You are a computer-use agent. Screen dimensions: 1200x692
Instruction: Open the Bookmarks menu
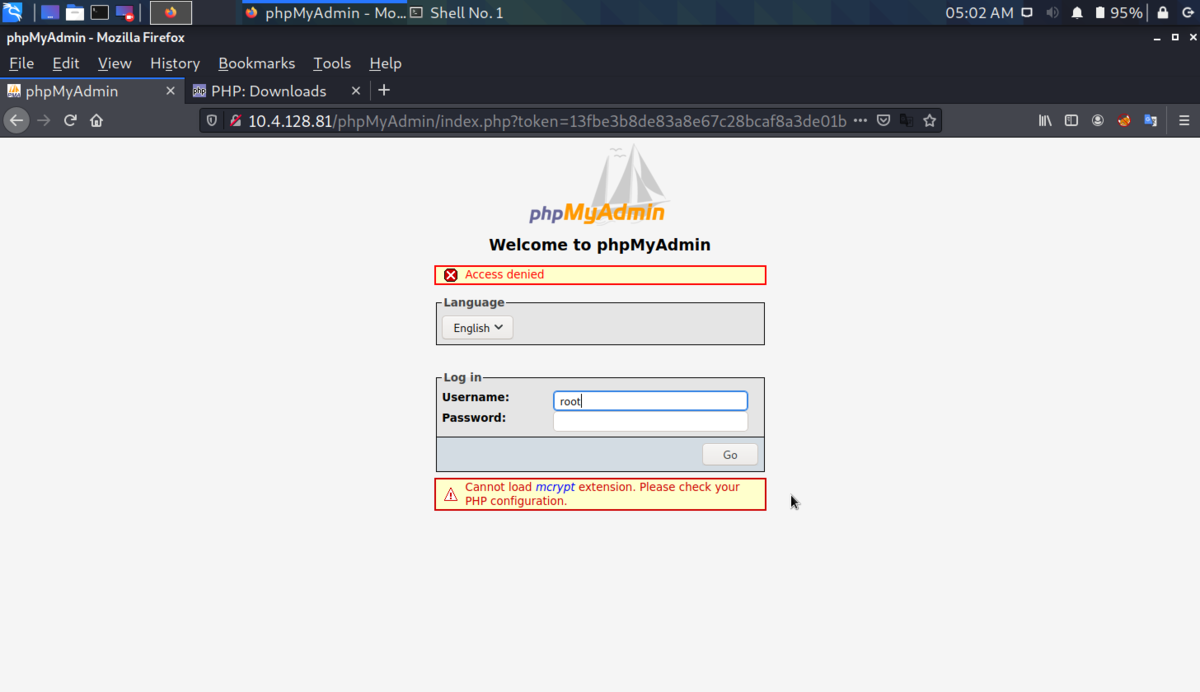257,63
